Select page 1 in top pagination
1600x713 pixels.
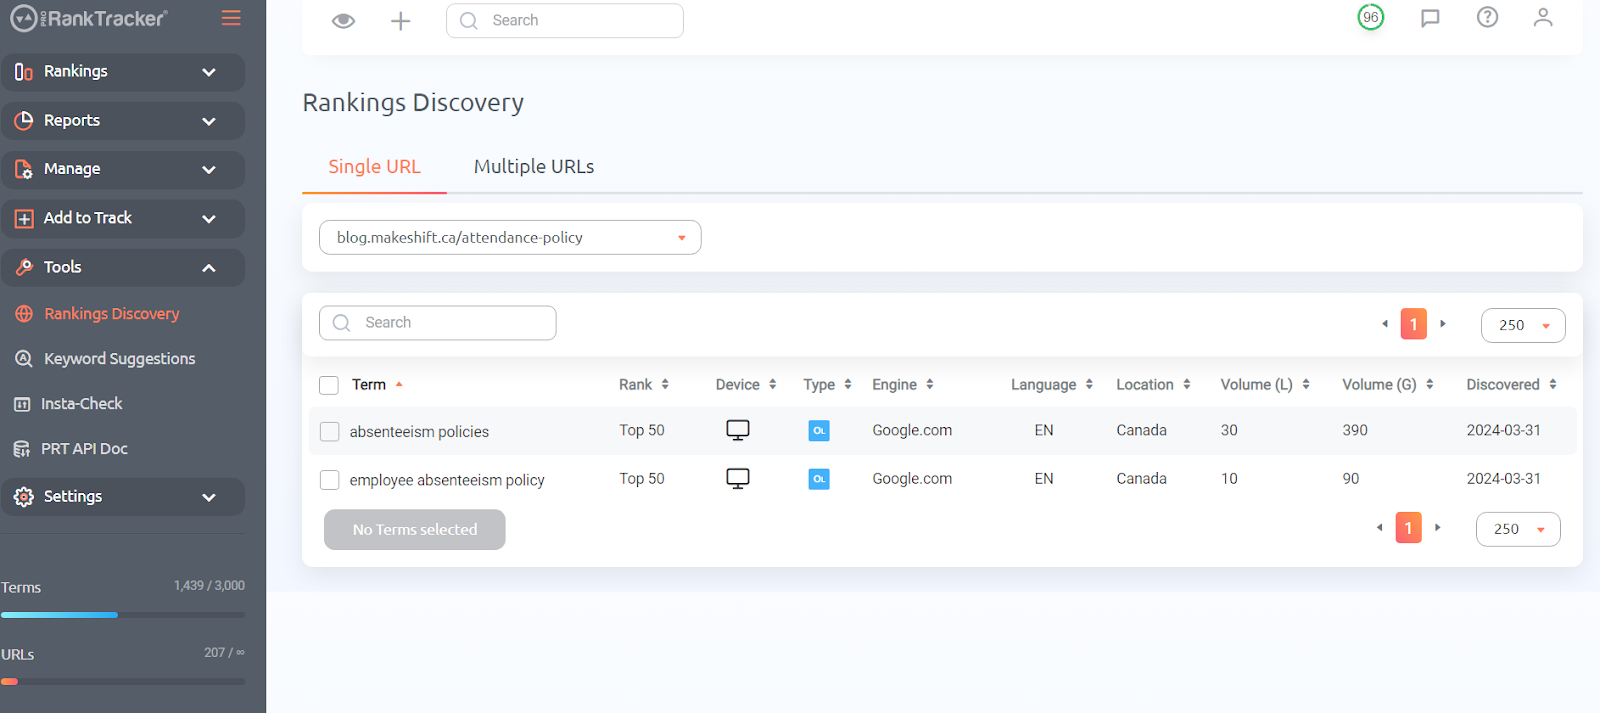pyautogui.click(x=1414, y=324)
